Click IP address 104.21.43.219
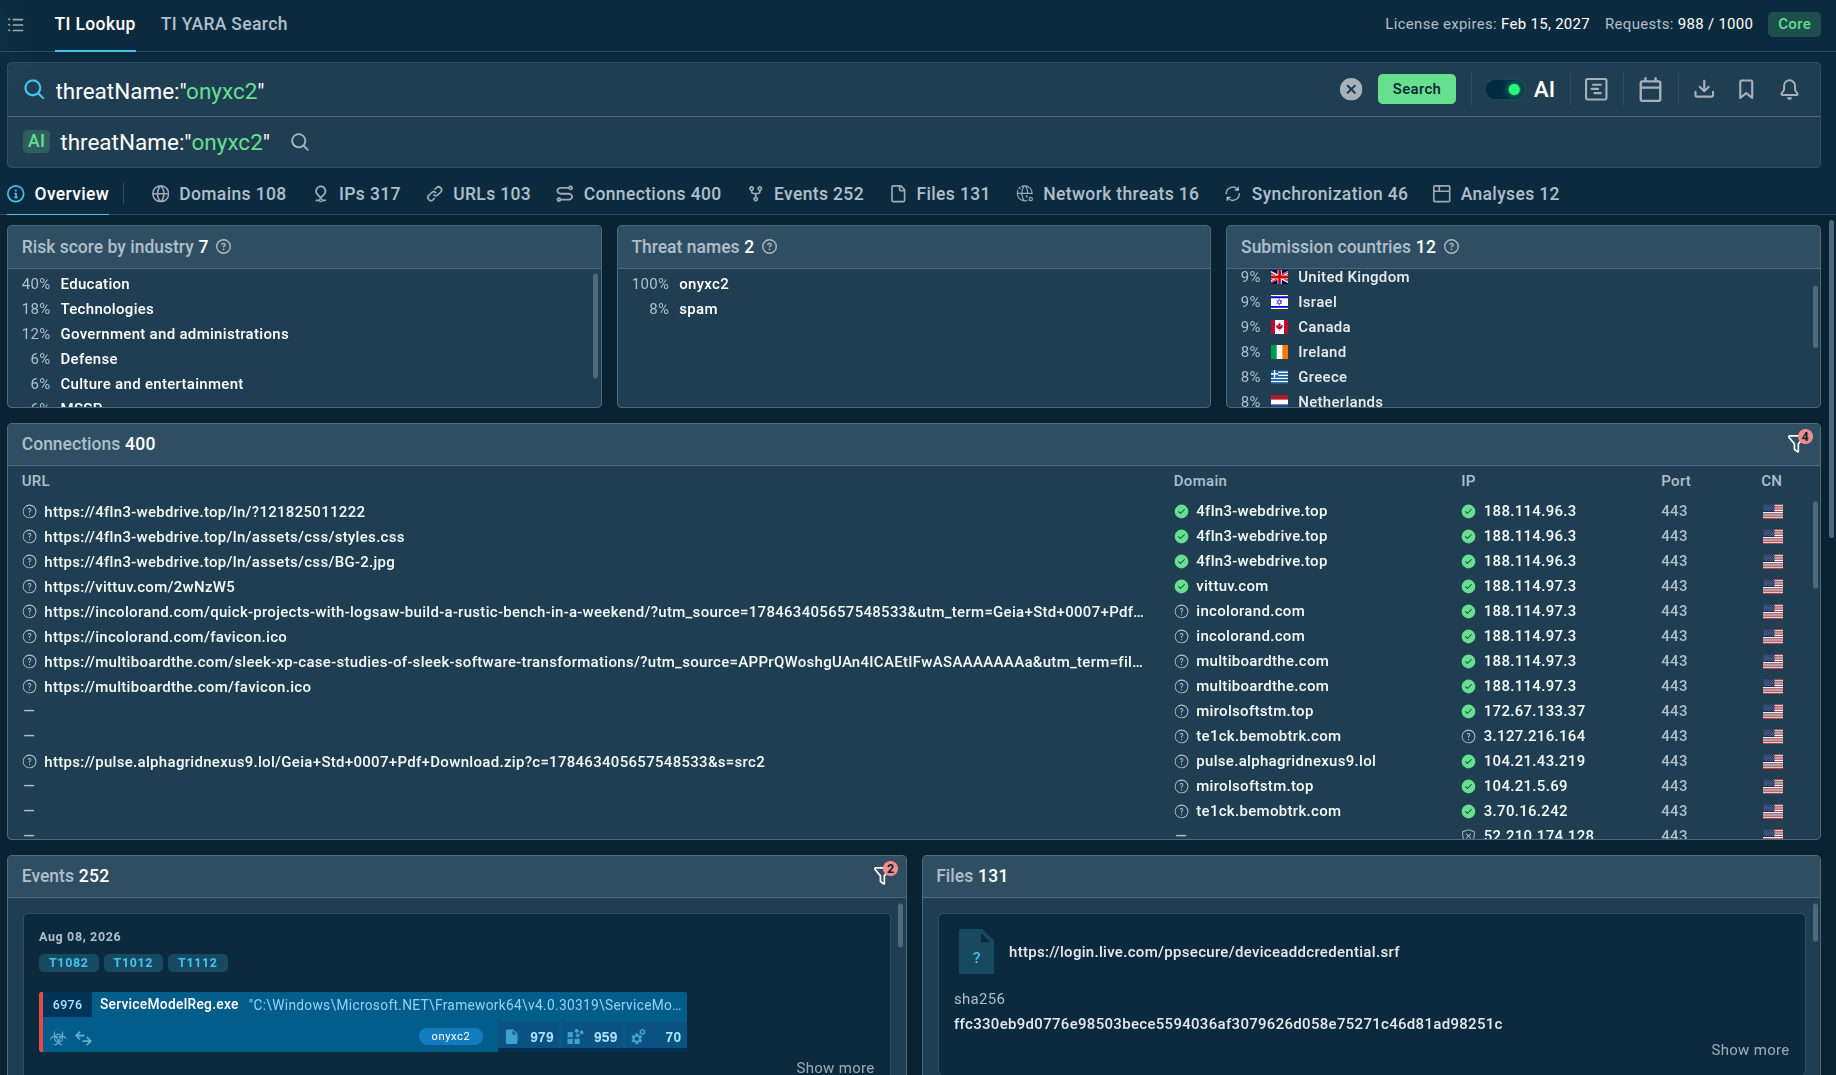The width and height of the screenshot is (1836, 1075). coord(1534,761)
